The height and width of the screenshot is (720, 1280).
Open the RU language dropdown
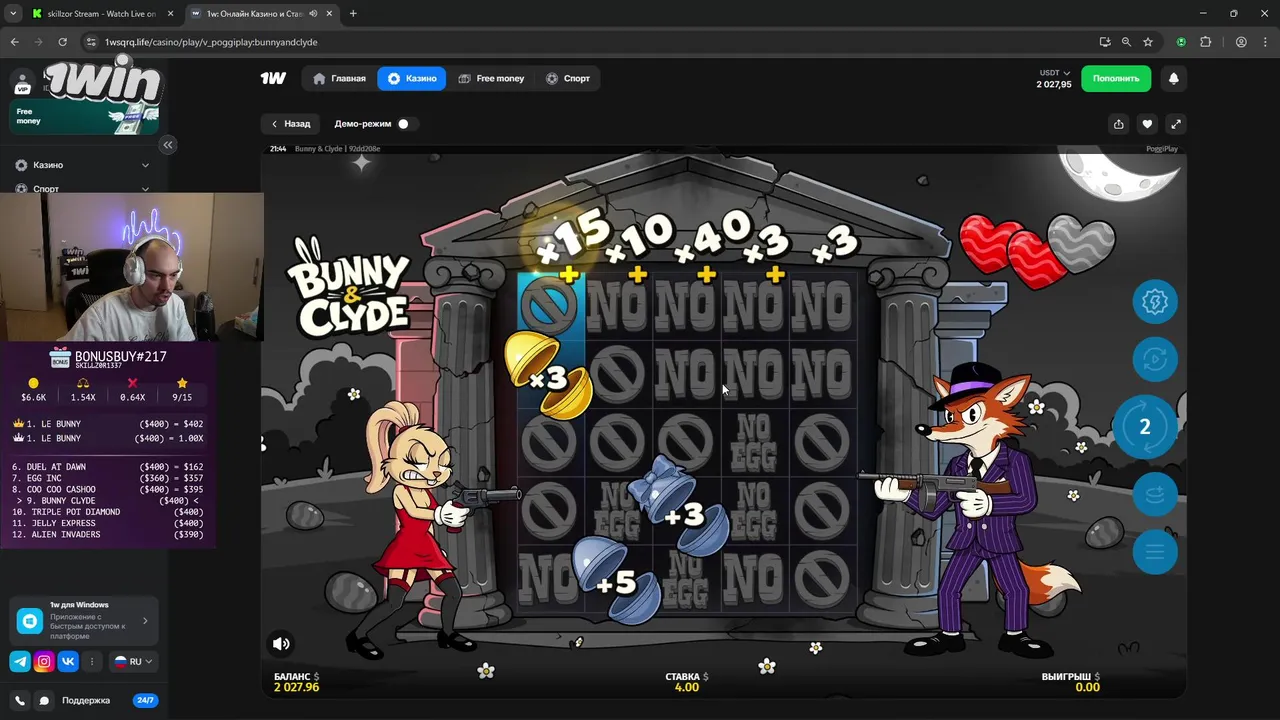pos(133,661)
